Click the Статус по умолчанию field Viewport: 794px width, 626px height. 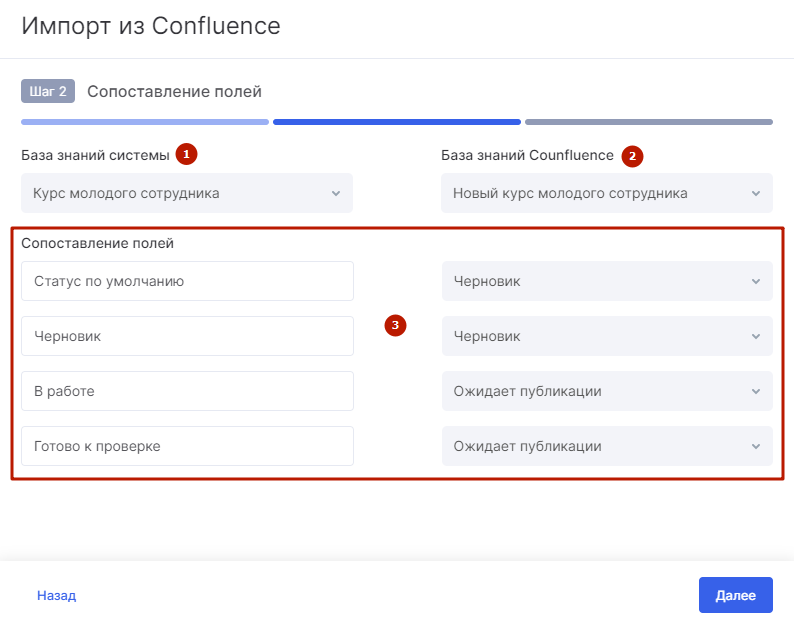pyautogui.click(x=187, y=281)
